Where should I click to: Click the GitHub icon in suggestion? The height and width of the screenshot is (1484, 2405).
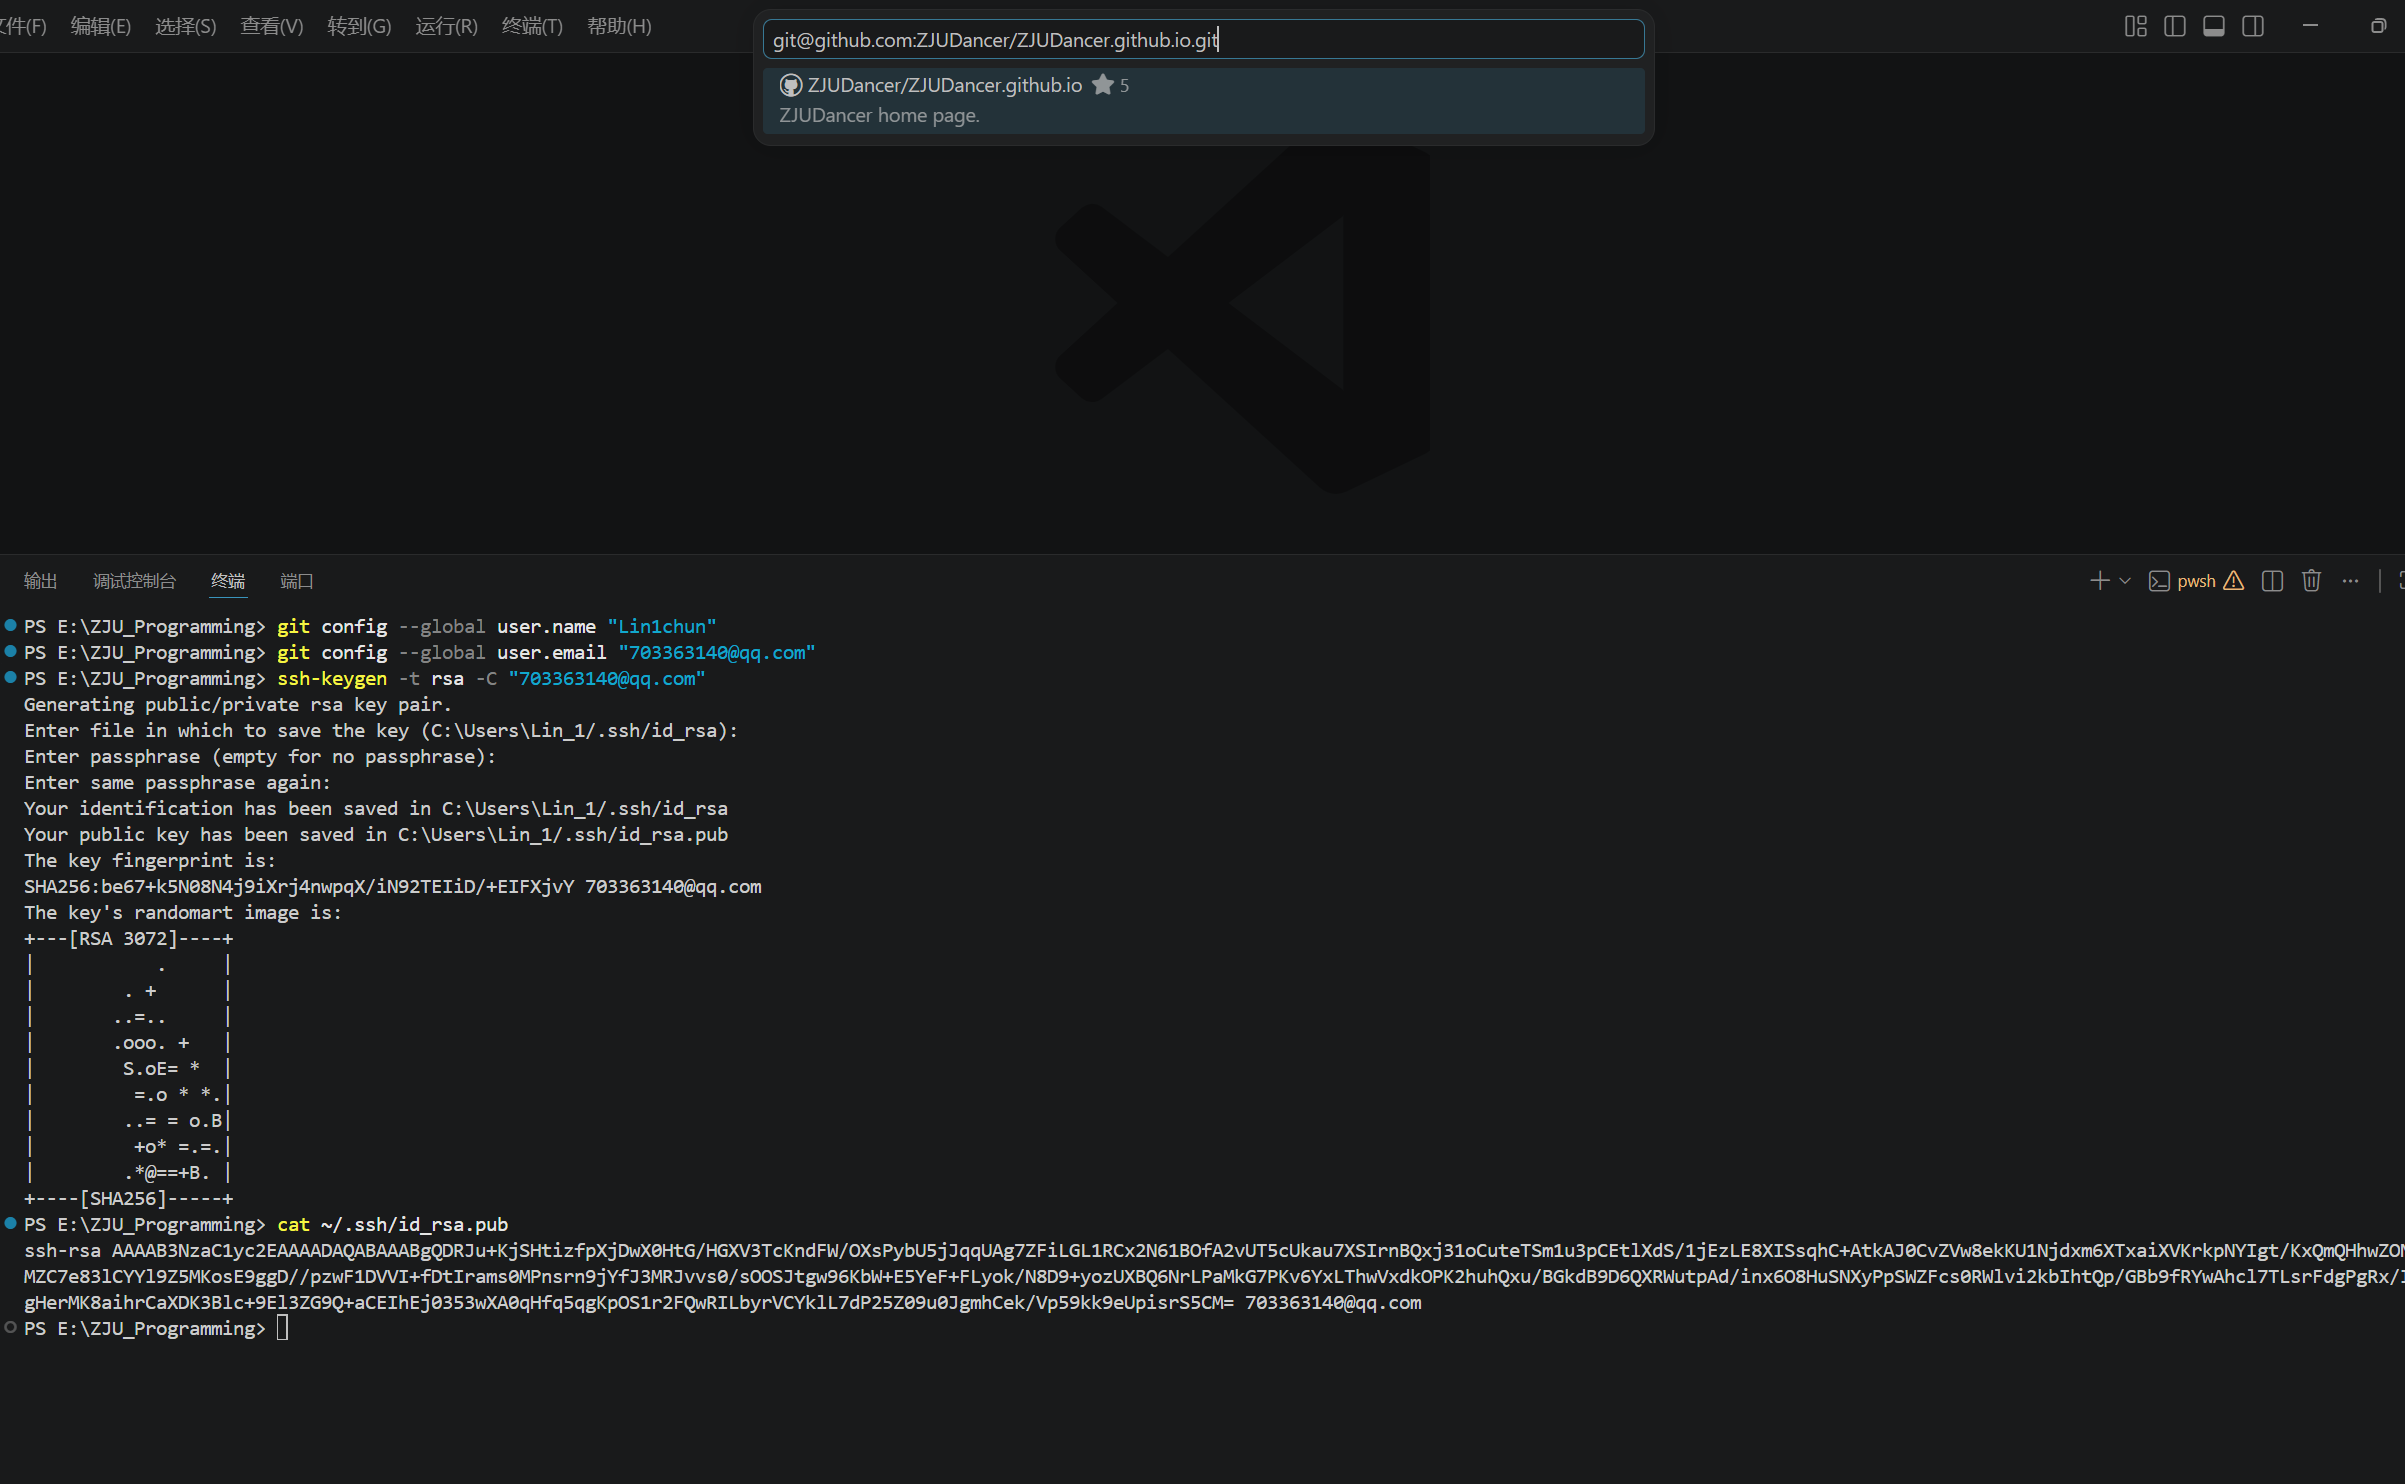790,86
